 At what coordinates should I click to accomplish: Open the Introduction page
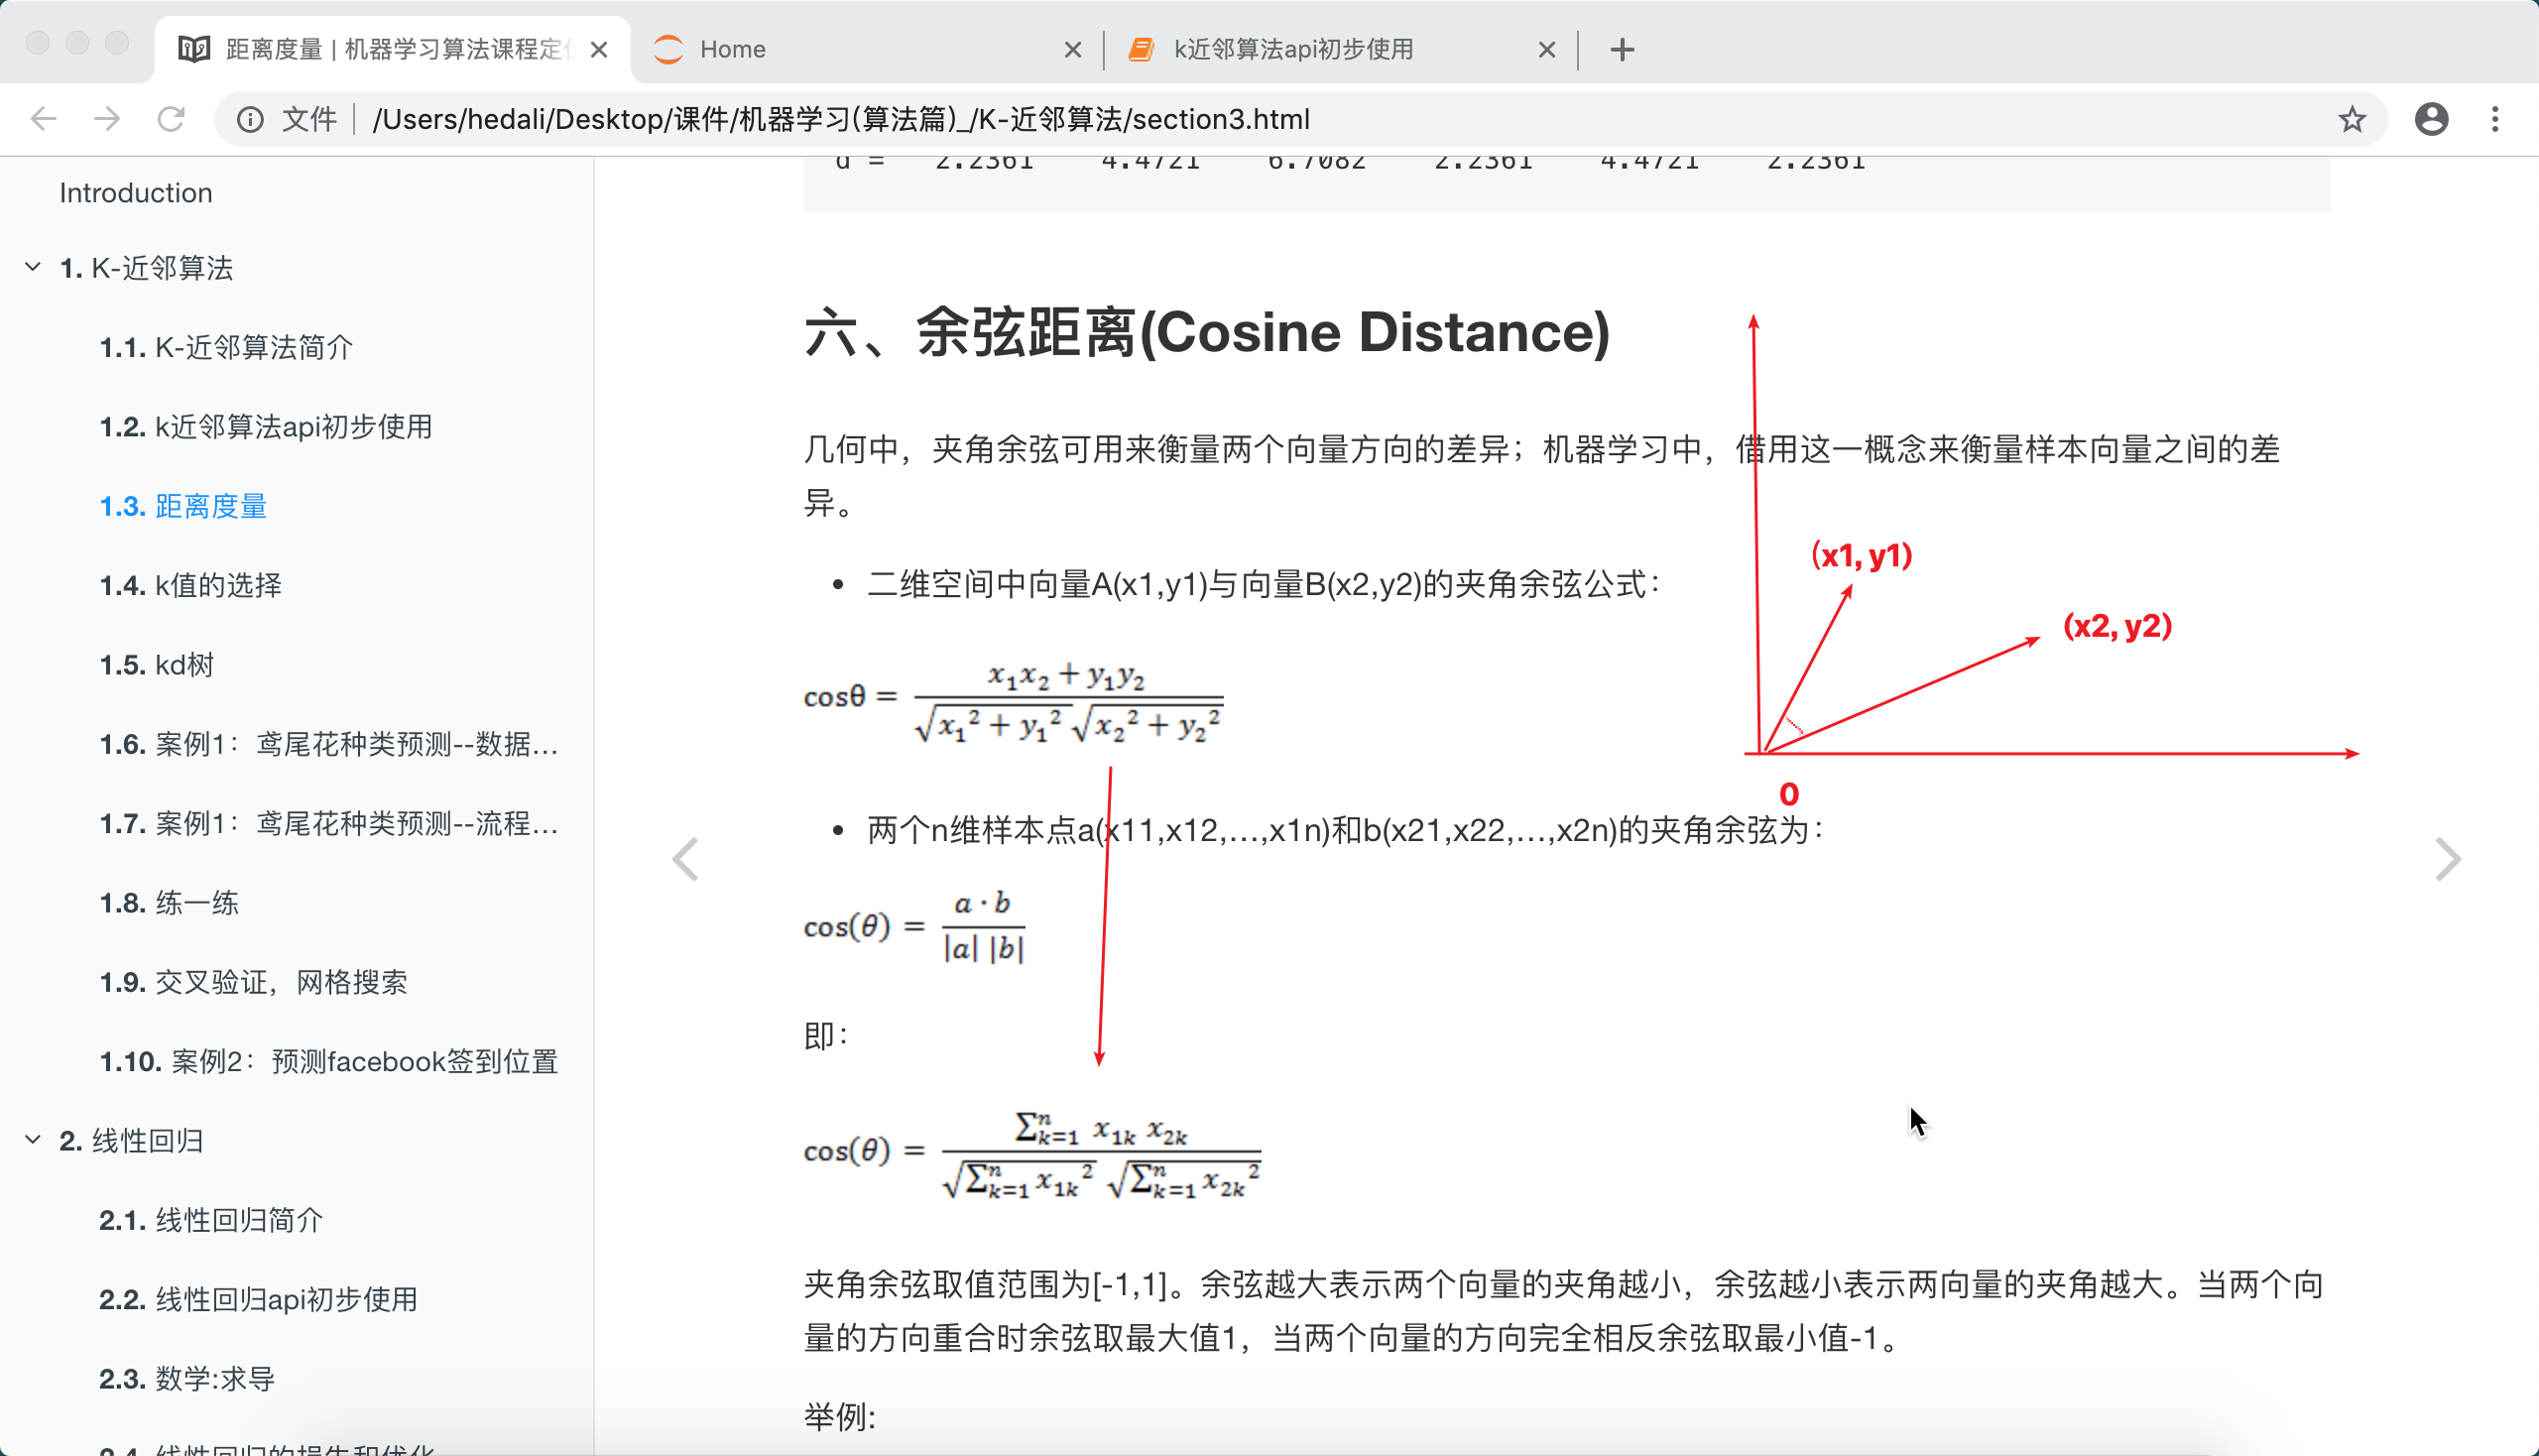pyautogui.click(x=136, y=192)
